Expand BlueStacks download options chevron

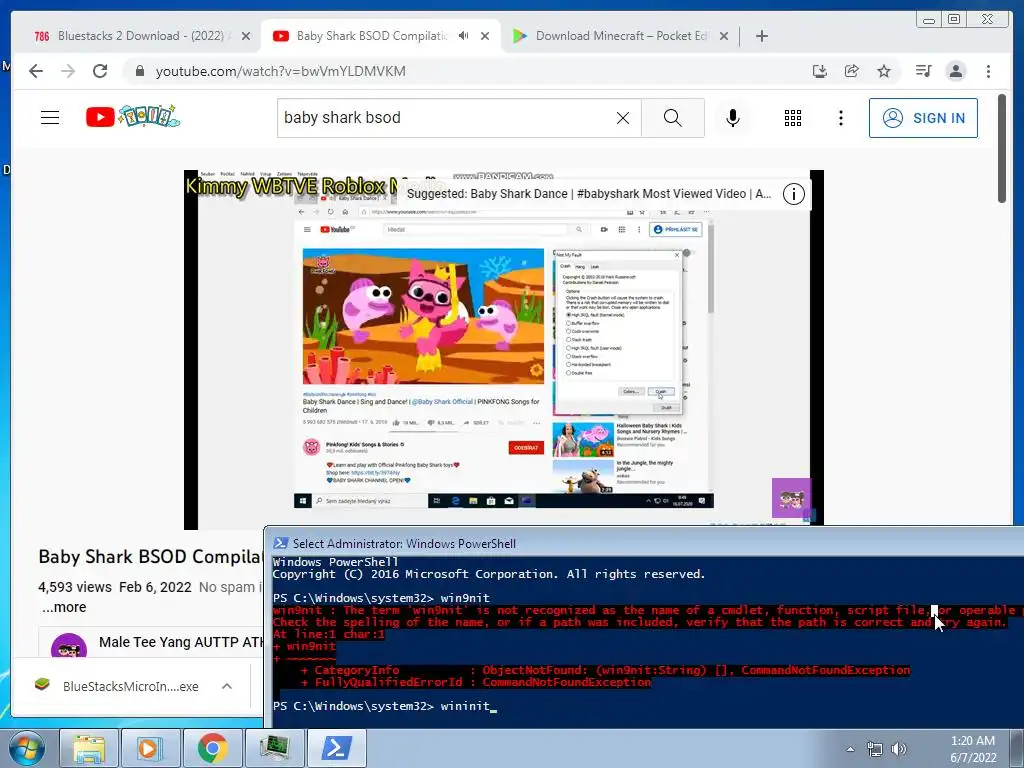pos(227,686)
